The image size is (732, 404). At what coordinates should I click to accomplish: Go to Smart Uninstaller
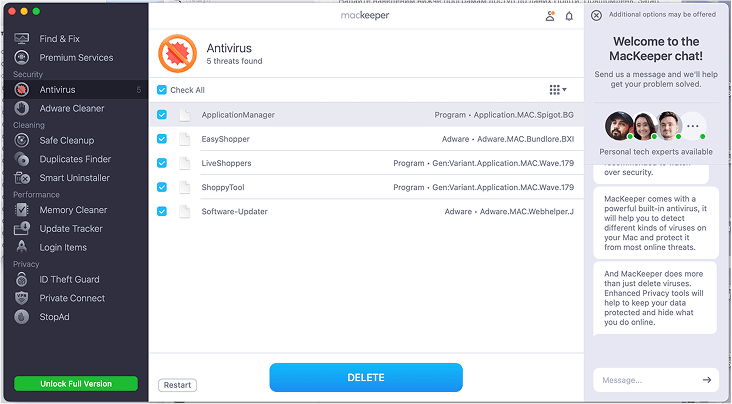pos(75,177)
